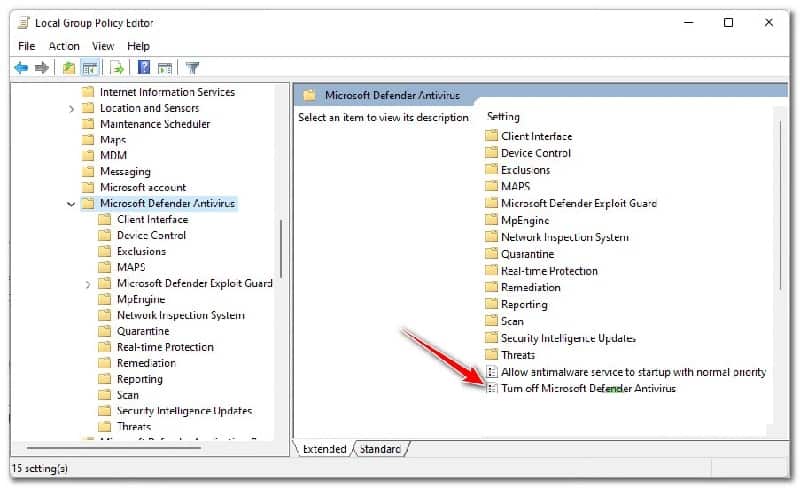Click the Forward arrow toolbar icon

[42, 67]
